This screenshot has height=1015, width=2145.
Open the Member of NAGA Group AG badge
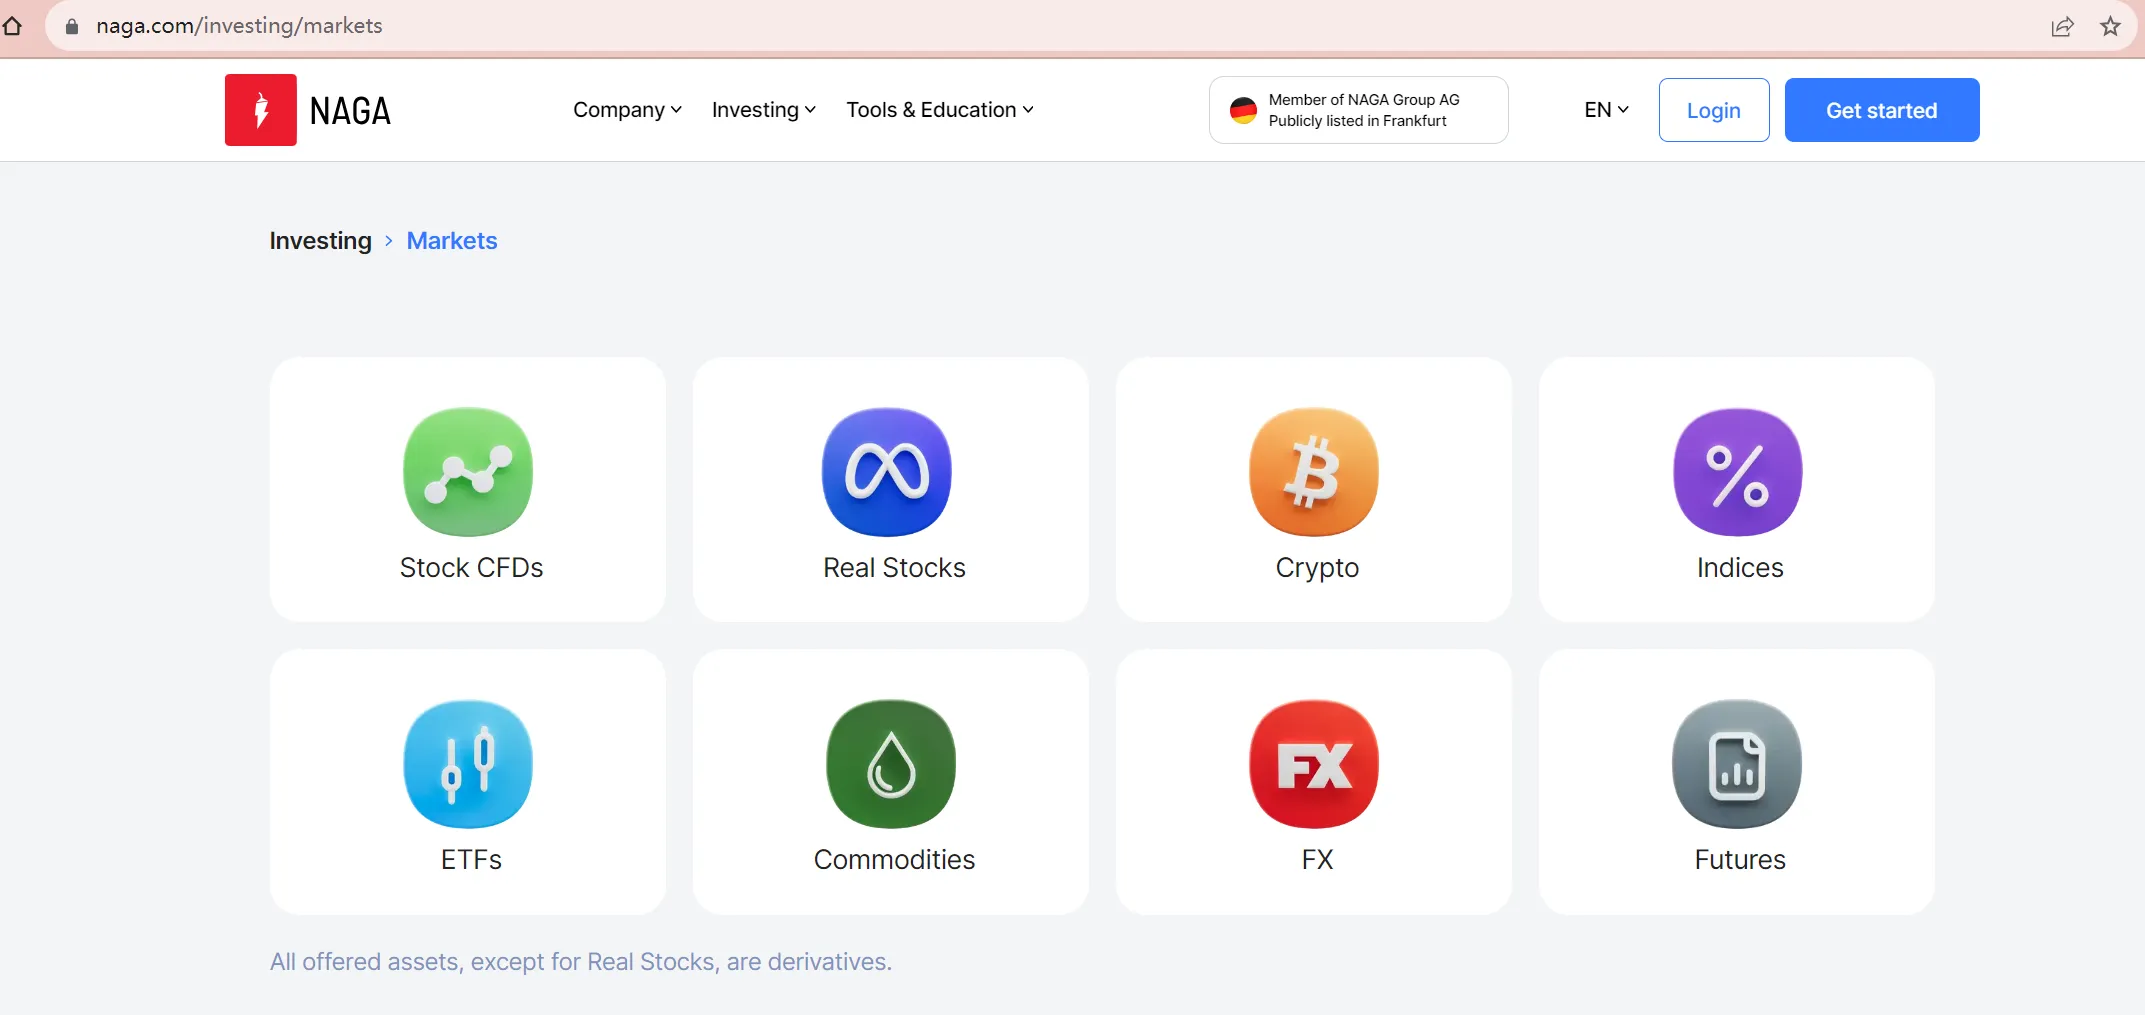click(x=1358, y=110)
